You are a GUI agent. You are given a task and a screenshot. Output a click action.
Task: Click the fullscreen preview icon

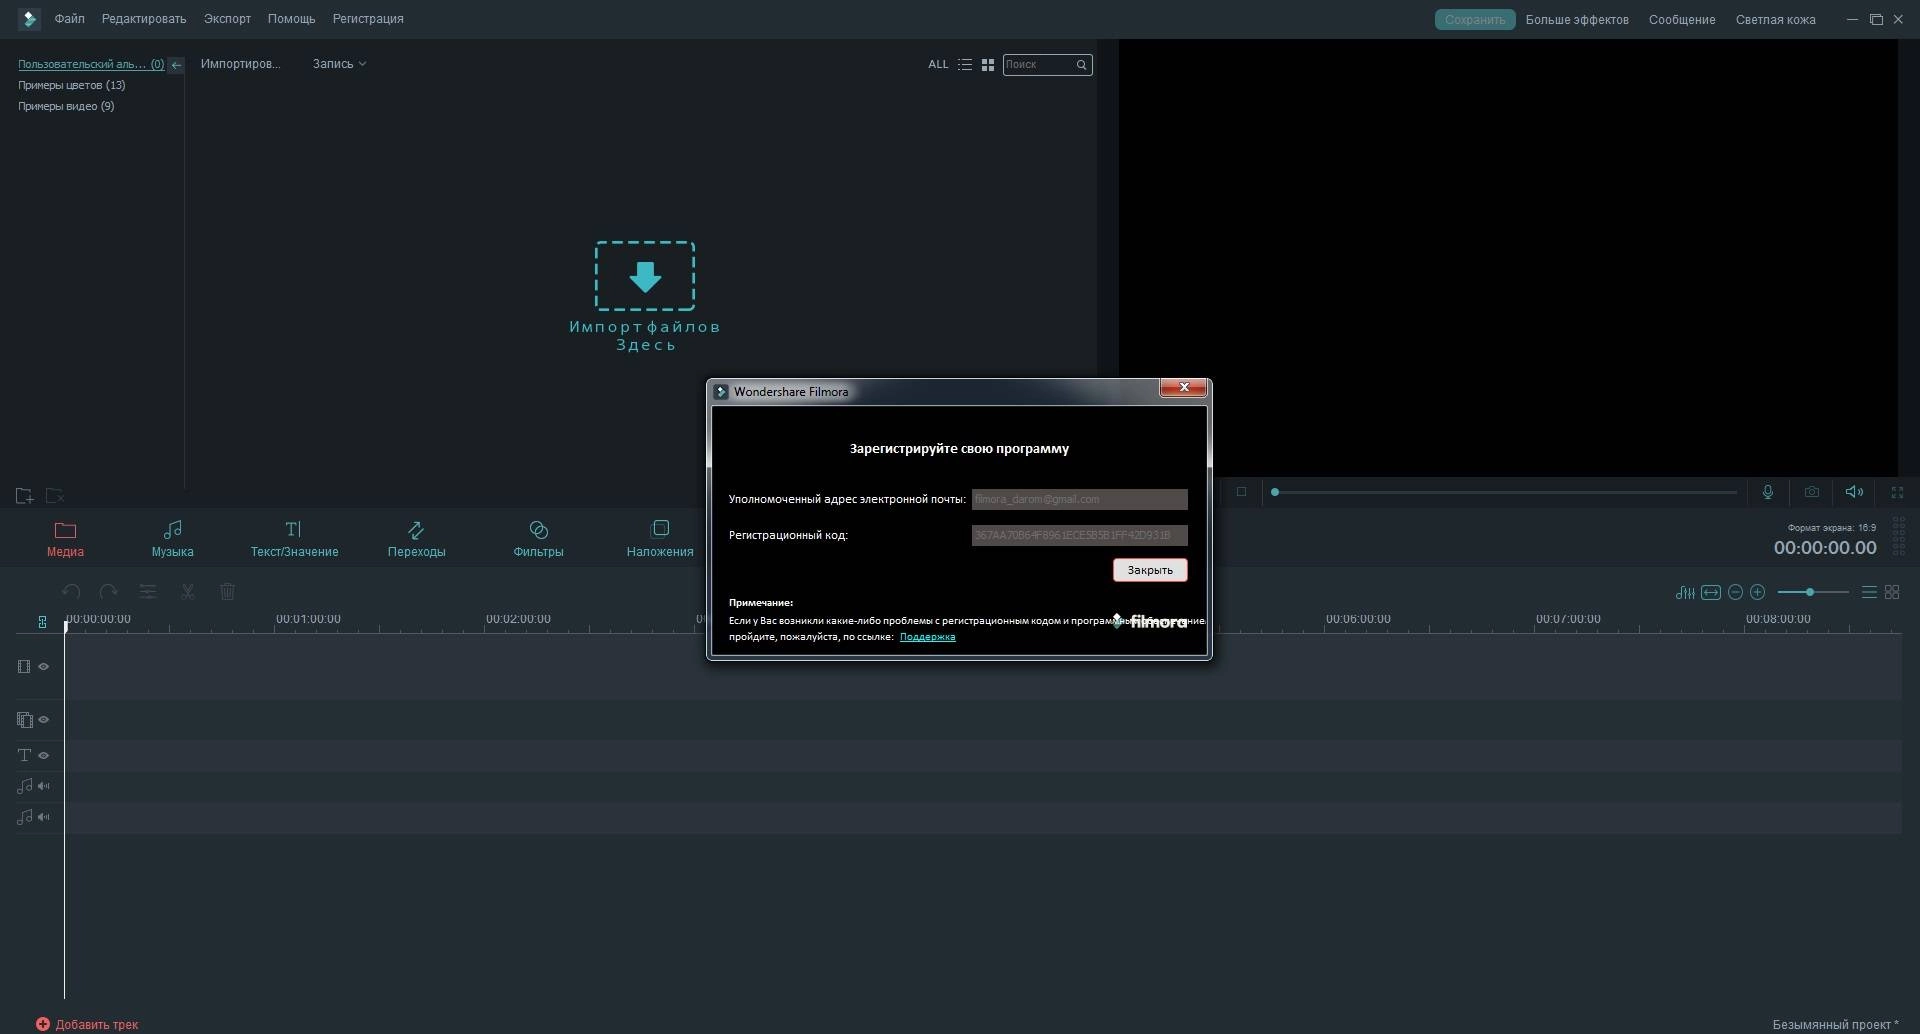(x=1897, y=492)
